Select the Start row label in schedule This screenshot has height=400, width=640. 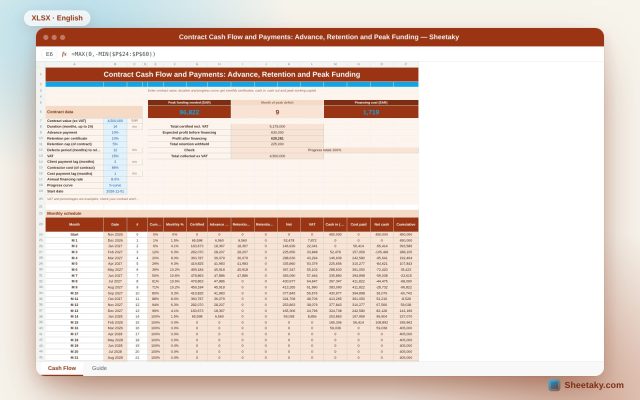(x=74, y=235)
